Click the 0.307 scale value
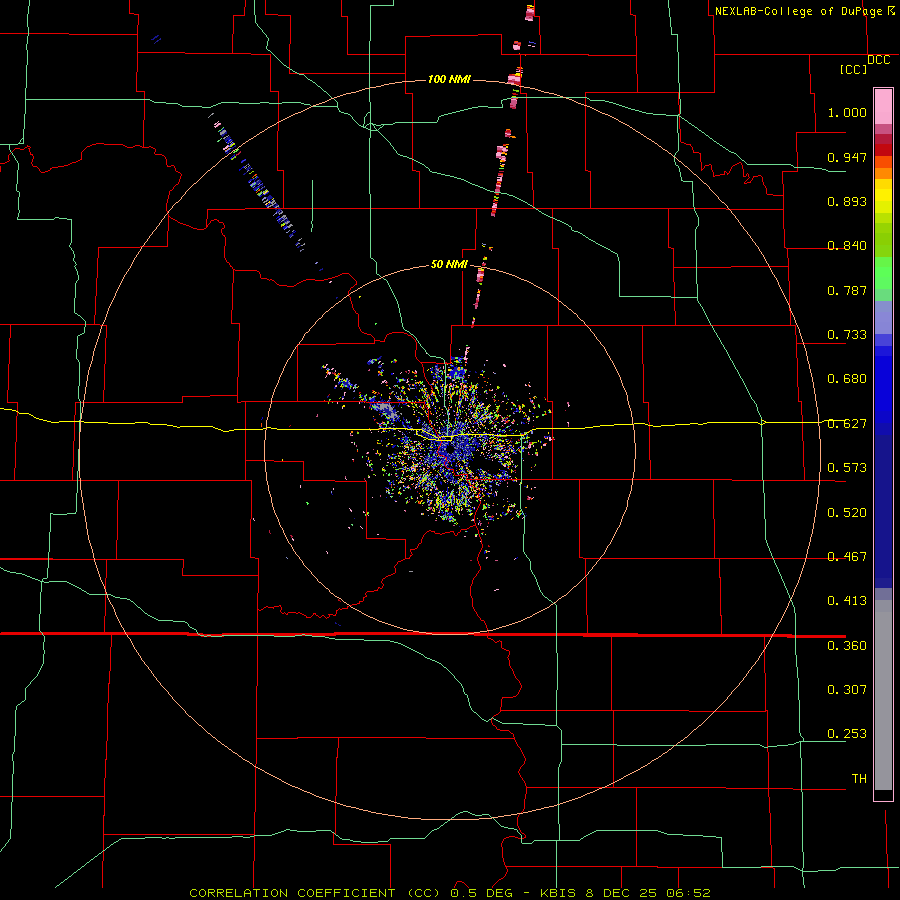 tap(847, 690)
